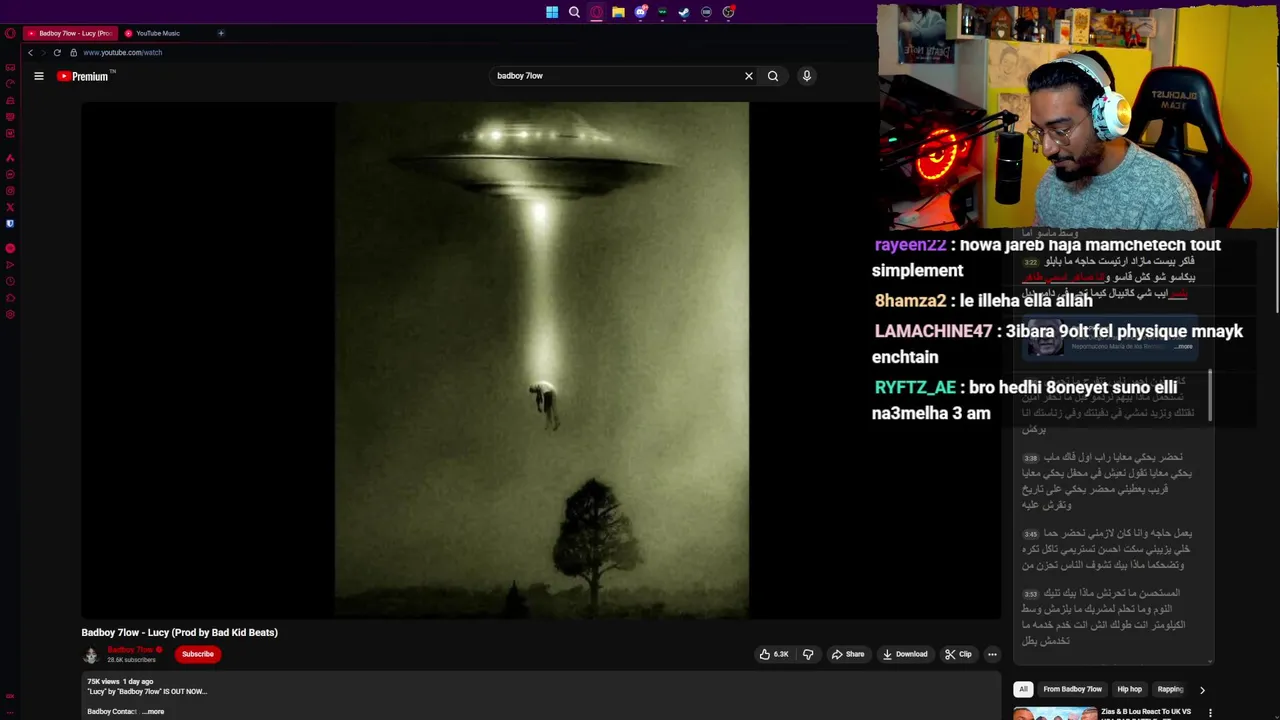
Task: Switch to the Badboy 7low - Lucy tab
Action: pyautogui.click(x=69, y=33)
